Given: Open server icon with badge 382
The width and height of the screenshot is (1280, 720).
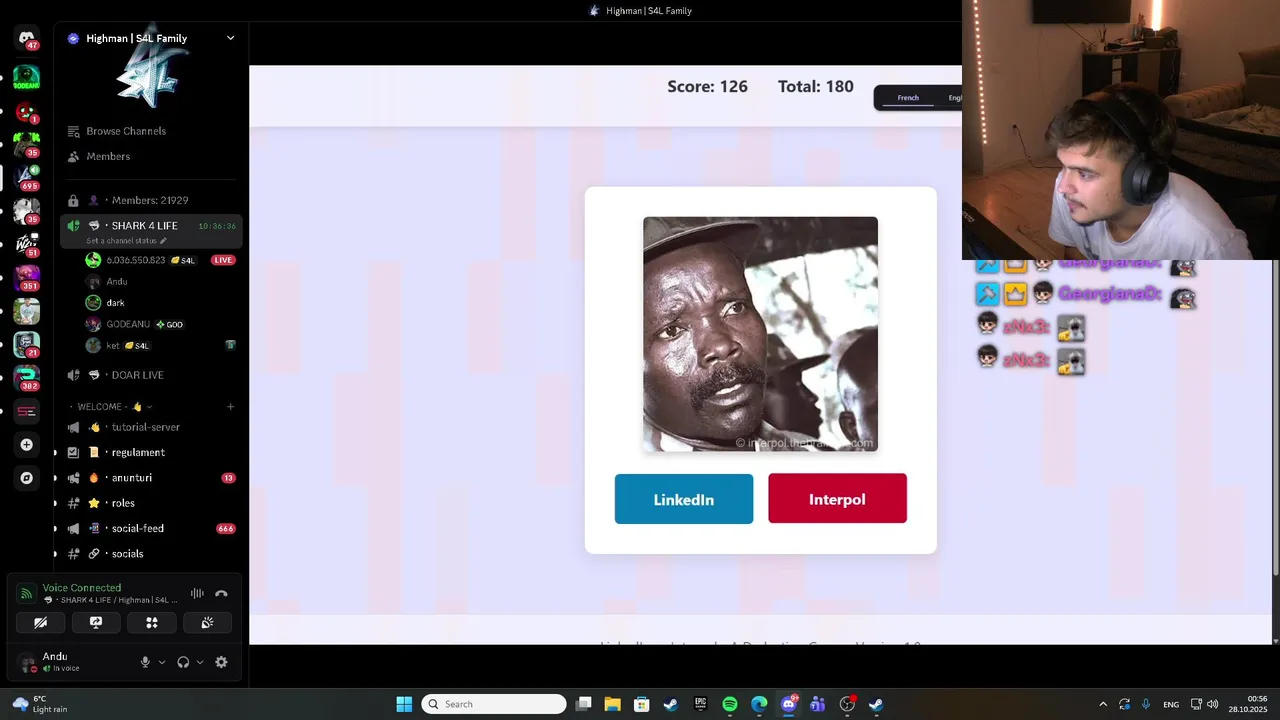Looking at the screenshot, I should 27,378.
